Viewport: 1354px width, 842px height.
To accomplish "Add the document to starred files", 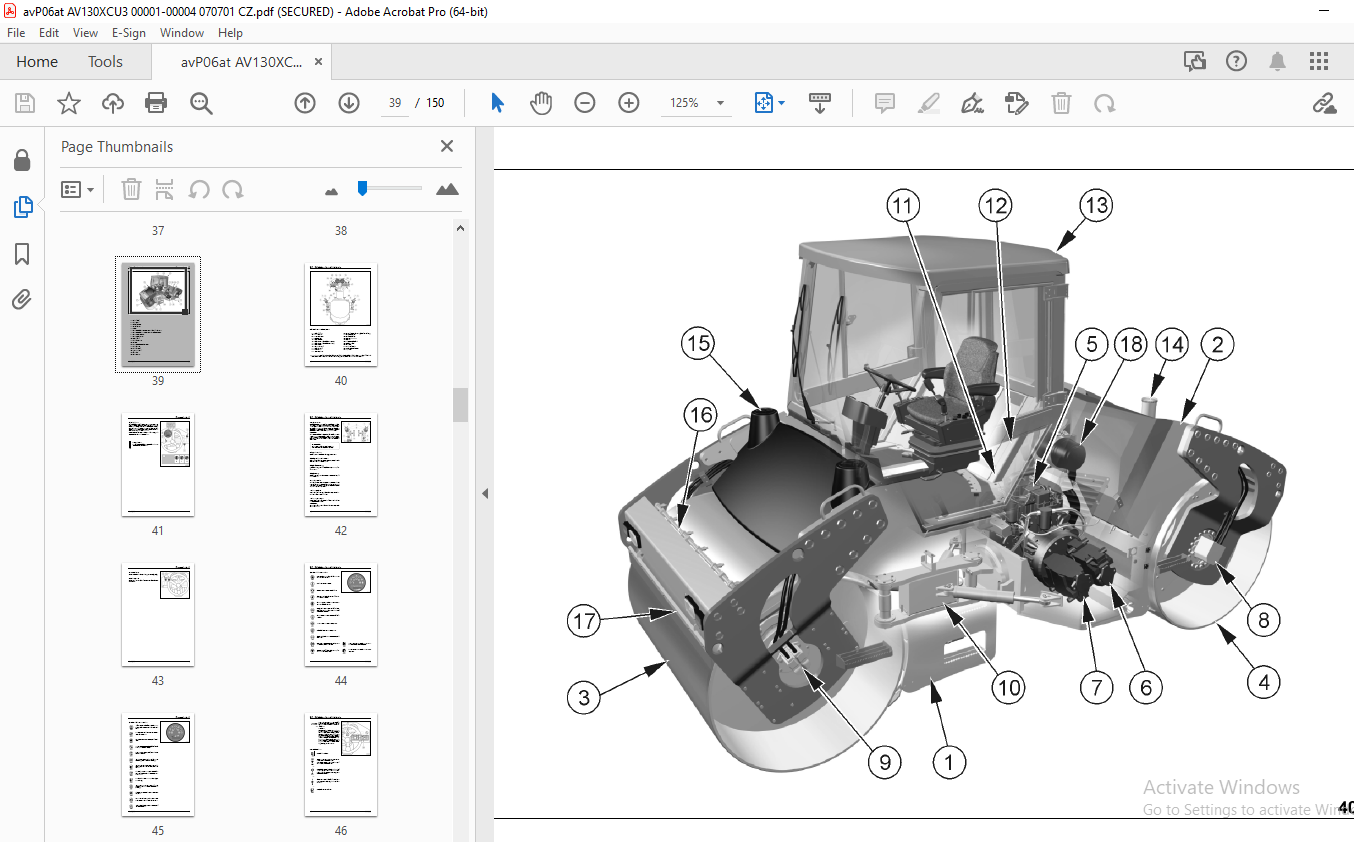I will [68, 103].
